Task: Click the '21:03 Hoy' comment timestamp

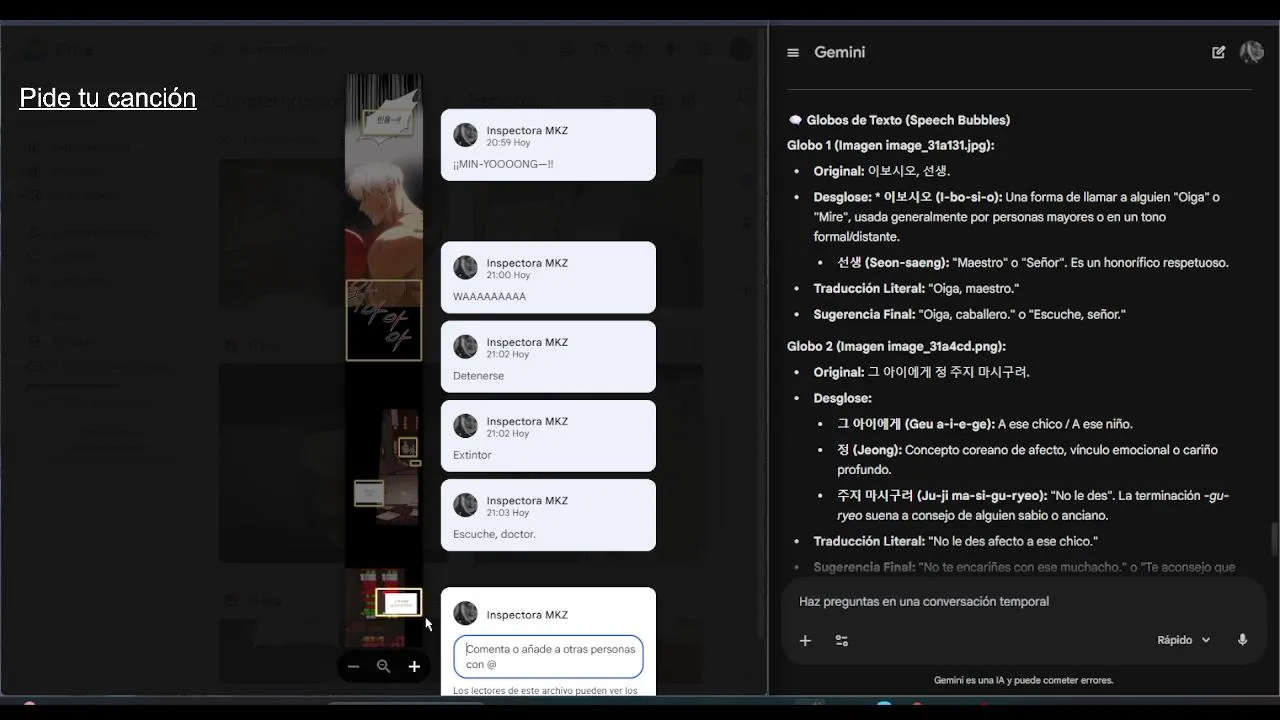Action: pyautogui.click(x=508, y=513)
